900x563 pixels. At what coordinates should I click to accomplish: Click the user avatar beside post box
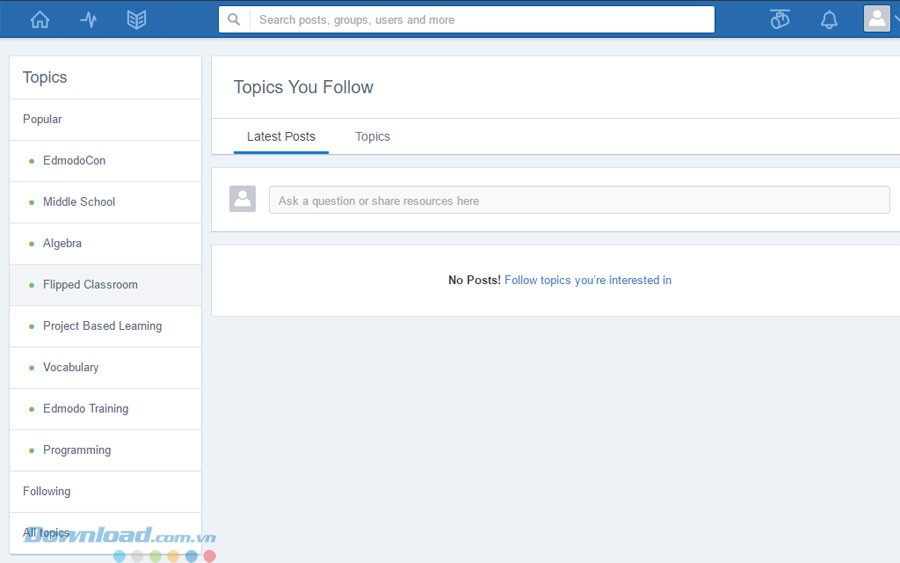[x=242, y=199]
